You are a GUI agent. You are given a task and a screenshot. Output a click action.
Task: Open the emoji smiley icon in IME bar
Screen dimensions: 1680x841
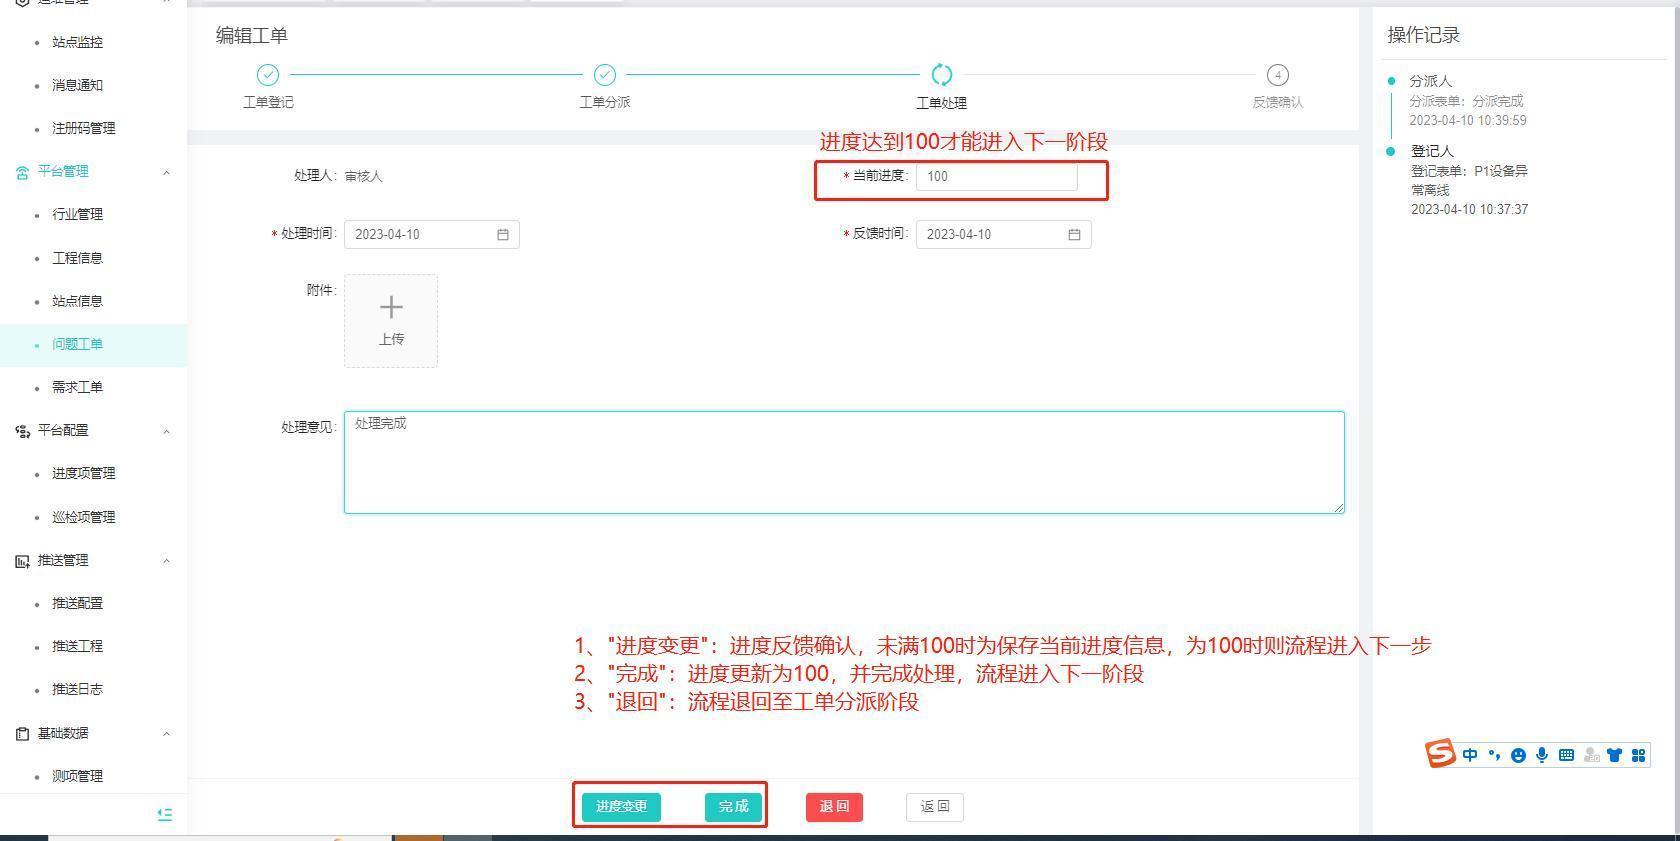tap(1518, 755)
